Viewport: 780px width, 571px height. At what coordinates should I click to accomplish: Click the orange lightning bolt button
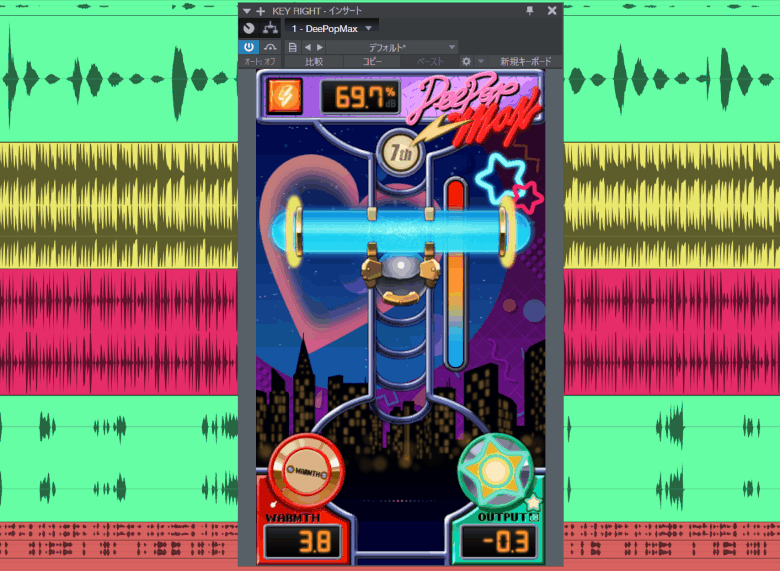coord(284,97)
